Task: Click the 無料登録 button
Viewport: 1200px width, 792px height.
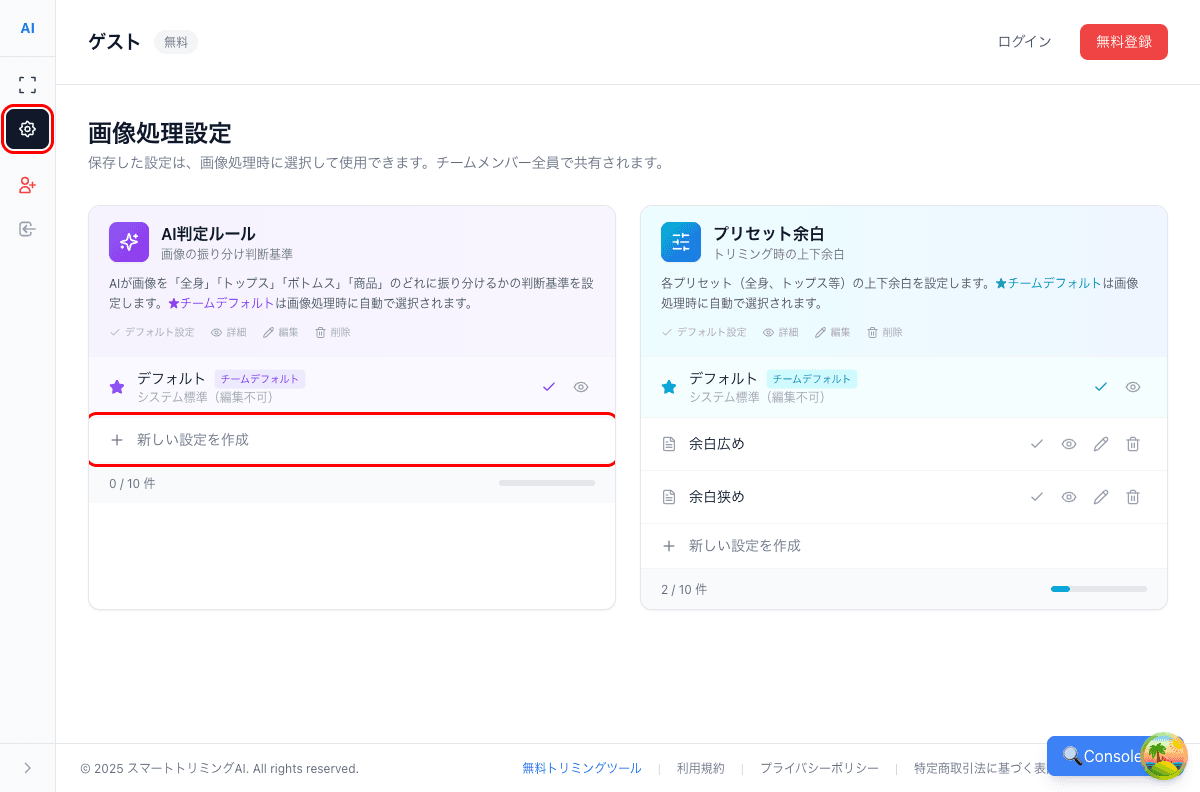Action: [1124, 42]
